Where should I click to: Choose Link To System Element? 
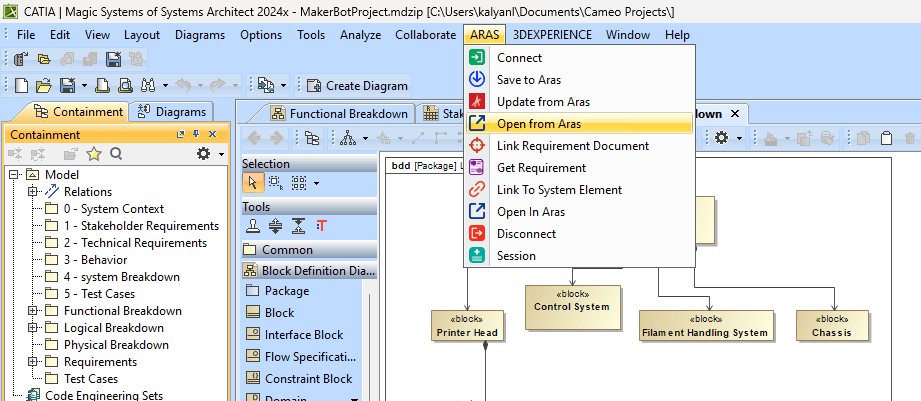(579, 190)
